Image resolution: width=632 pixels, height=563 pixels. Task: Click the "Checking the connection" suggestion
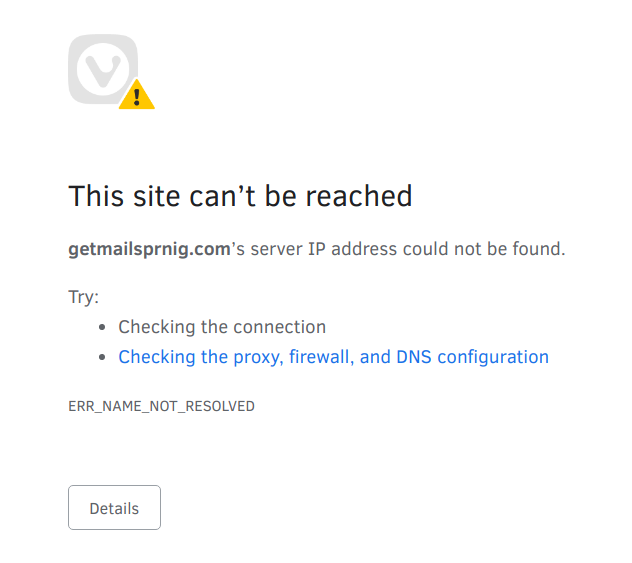222,327
